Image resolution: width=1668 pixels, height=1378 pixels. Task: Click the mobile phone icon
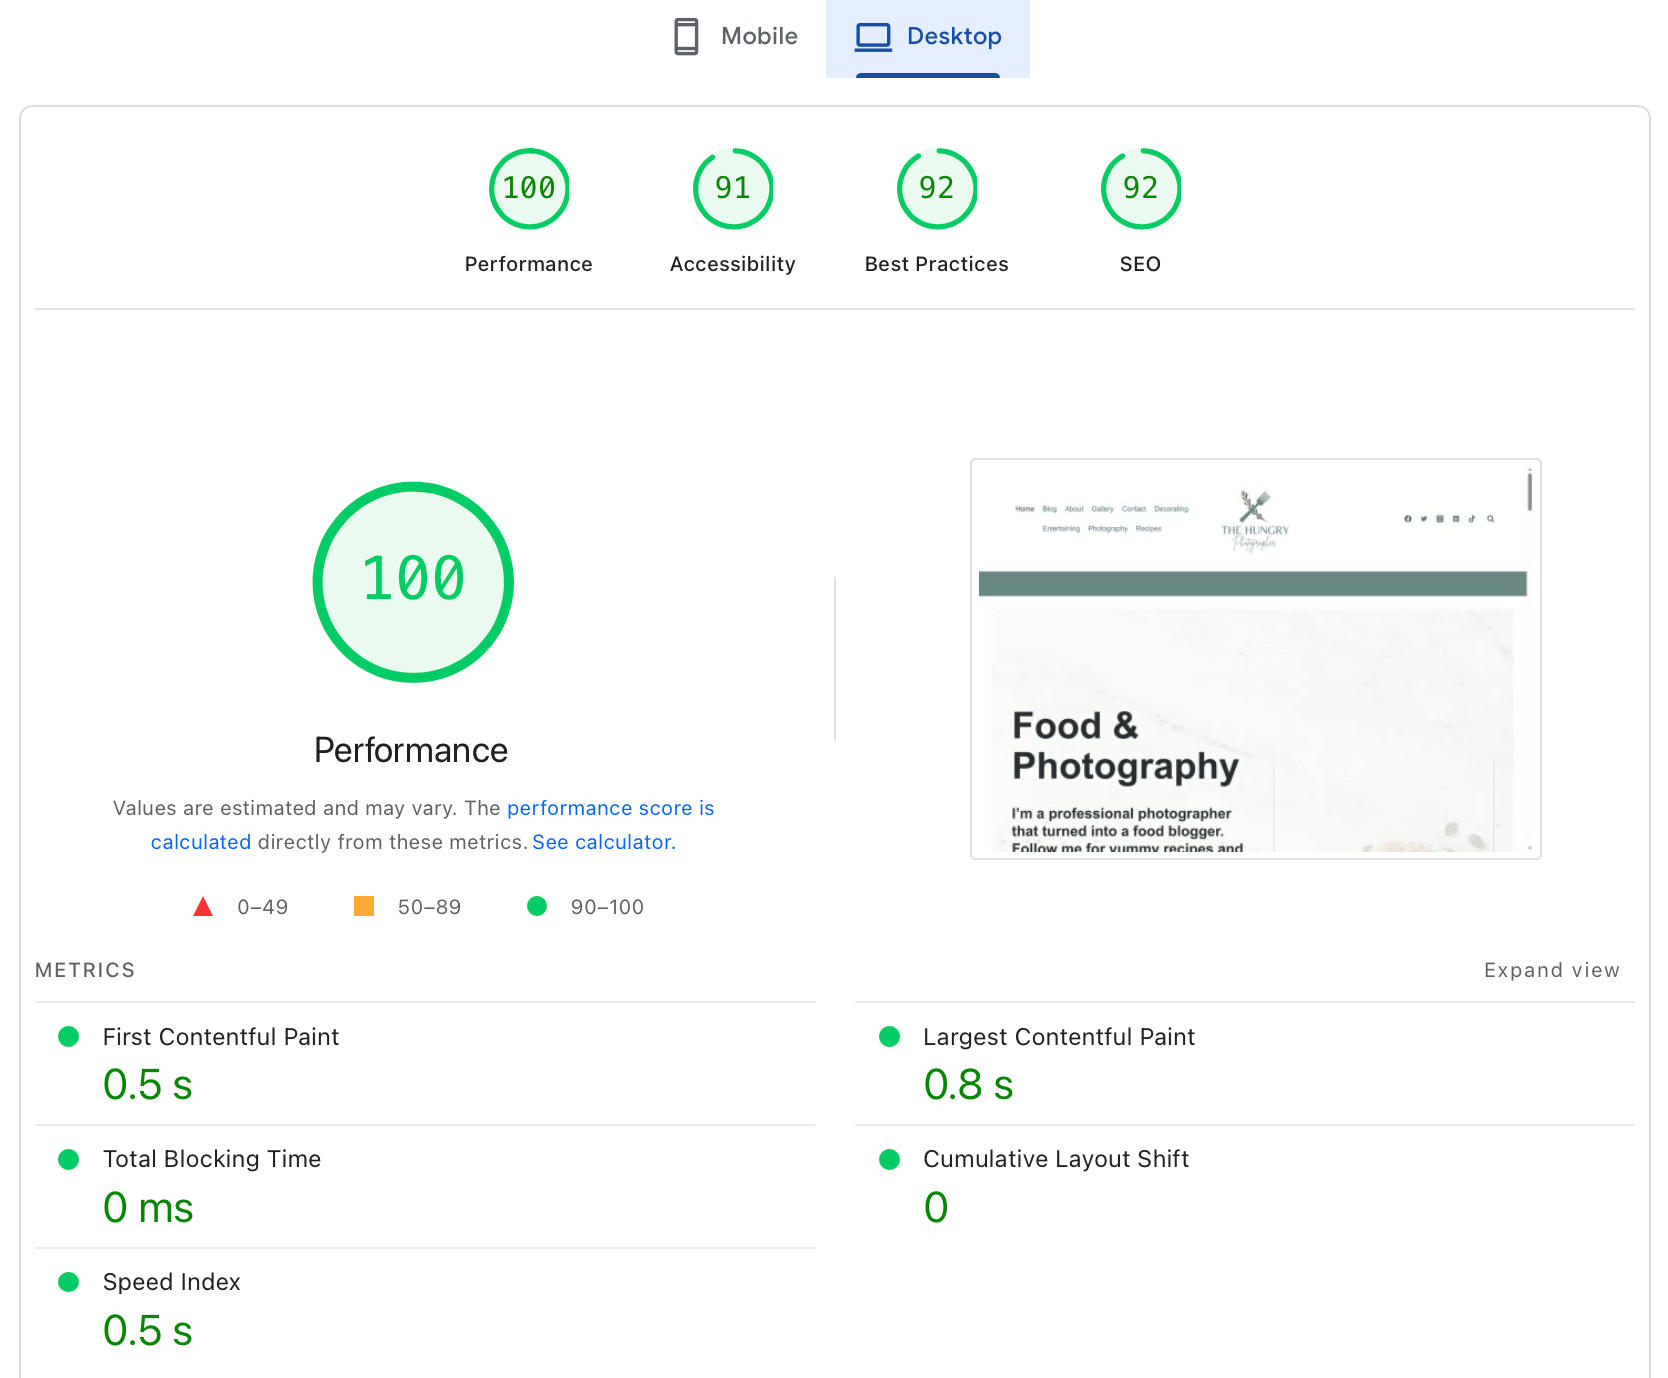[686, 37]
